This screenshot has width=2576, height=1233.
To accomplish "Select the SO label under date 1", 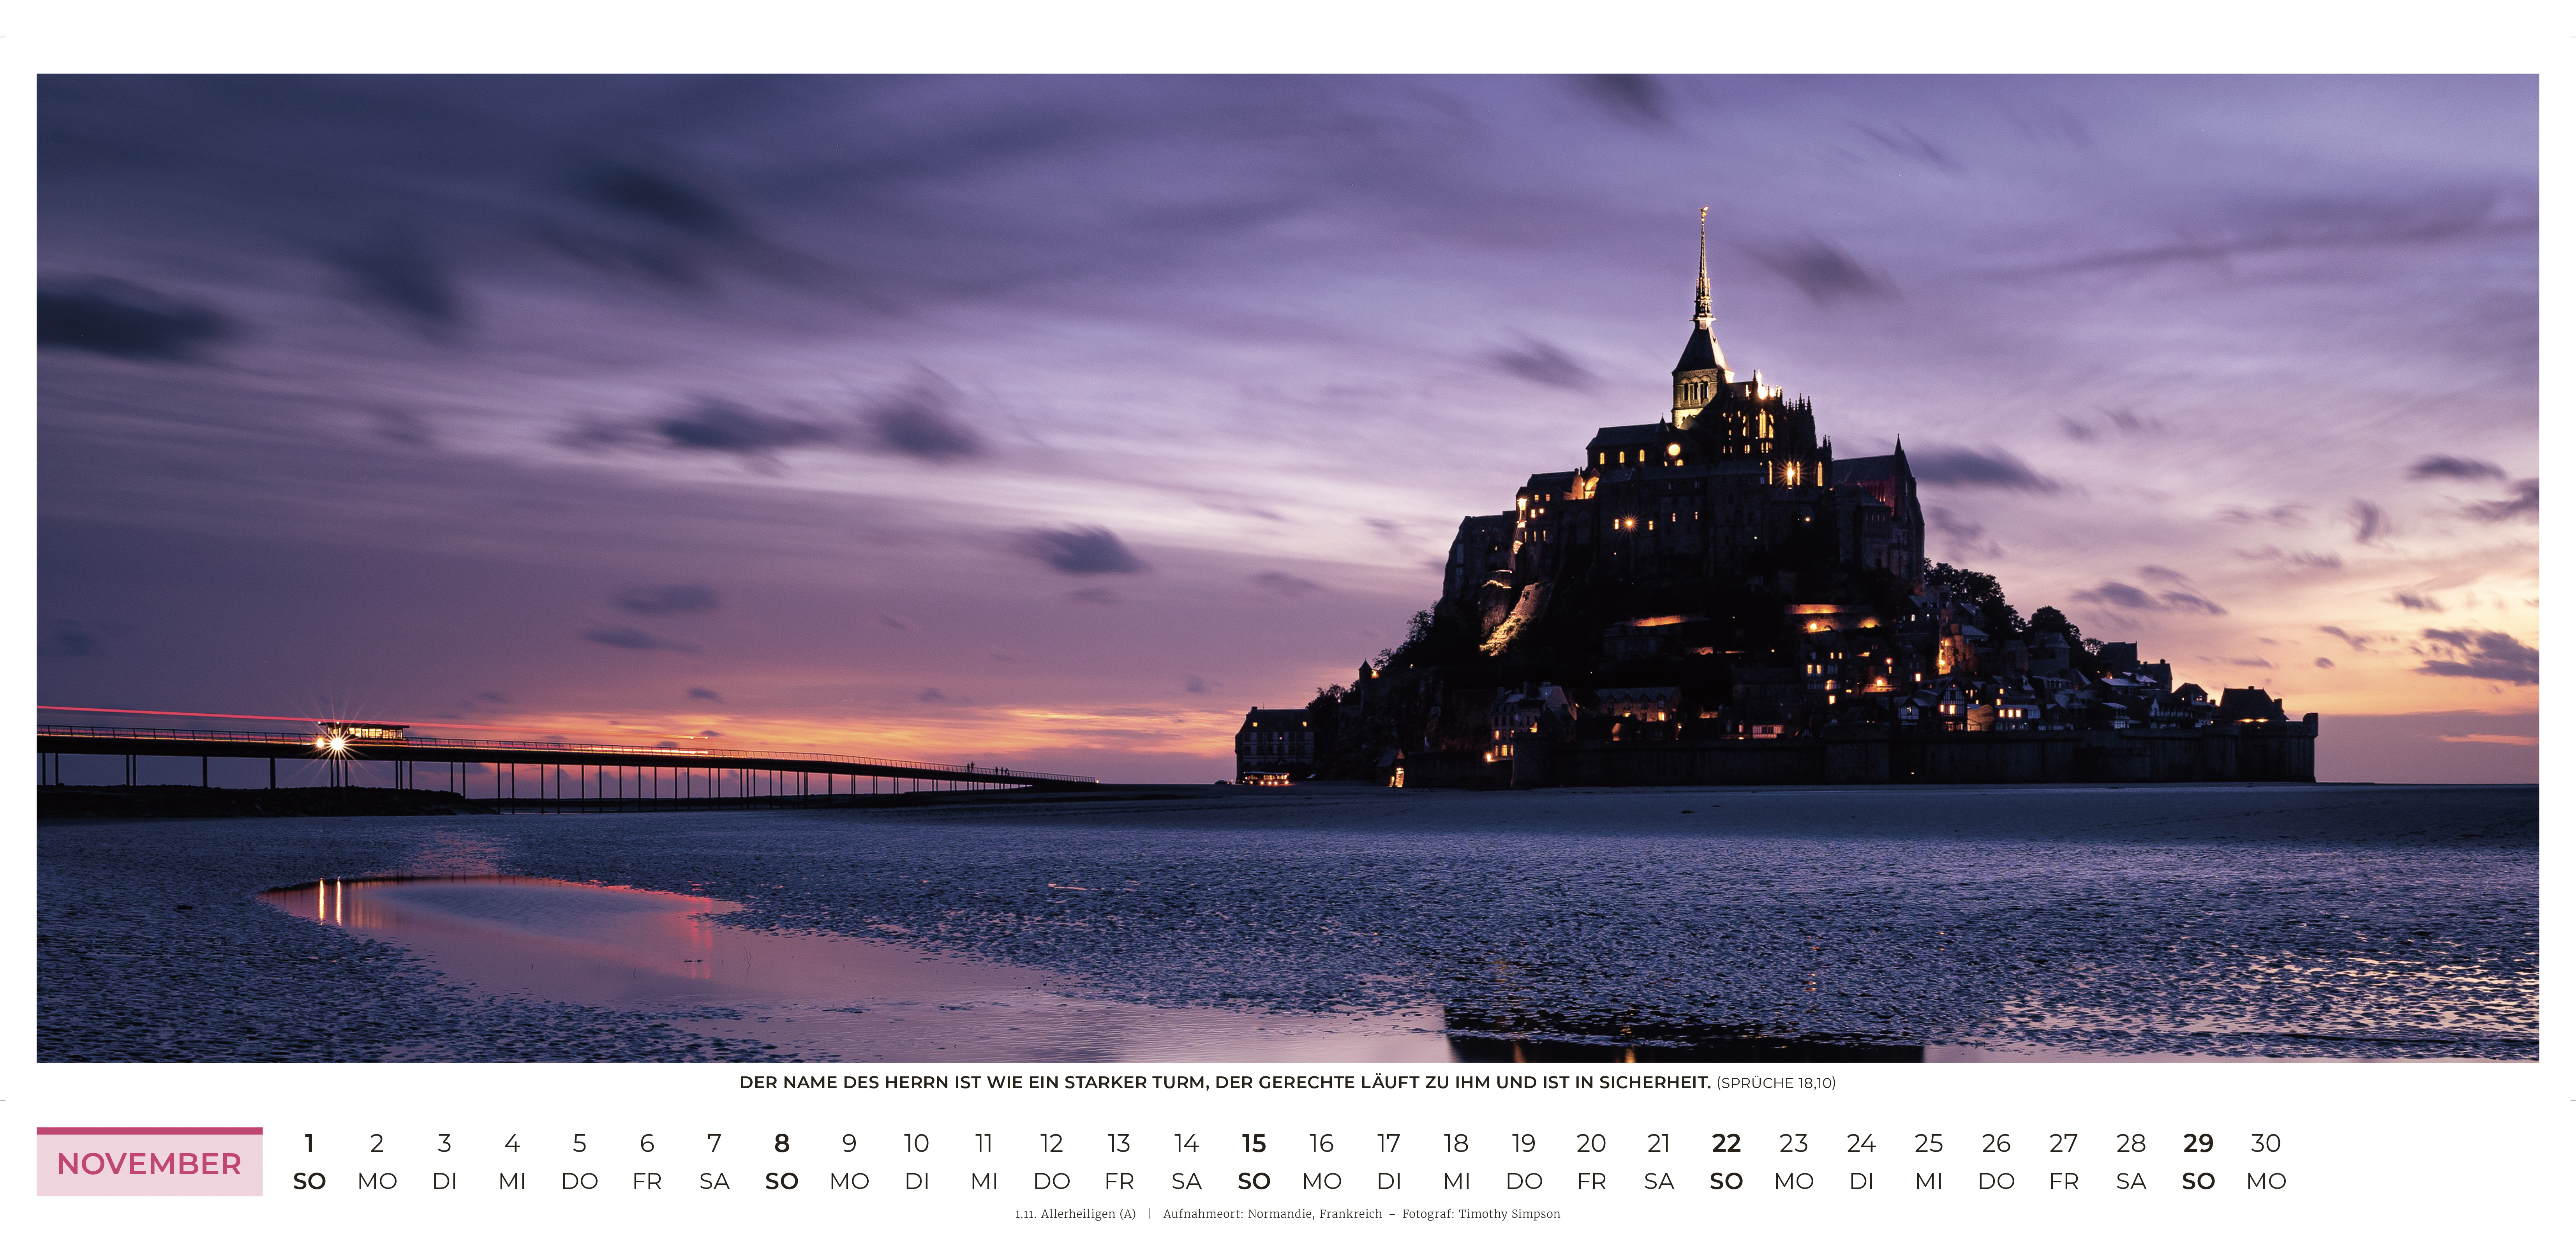I will (x=311, y=1181).
